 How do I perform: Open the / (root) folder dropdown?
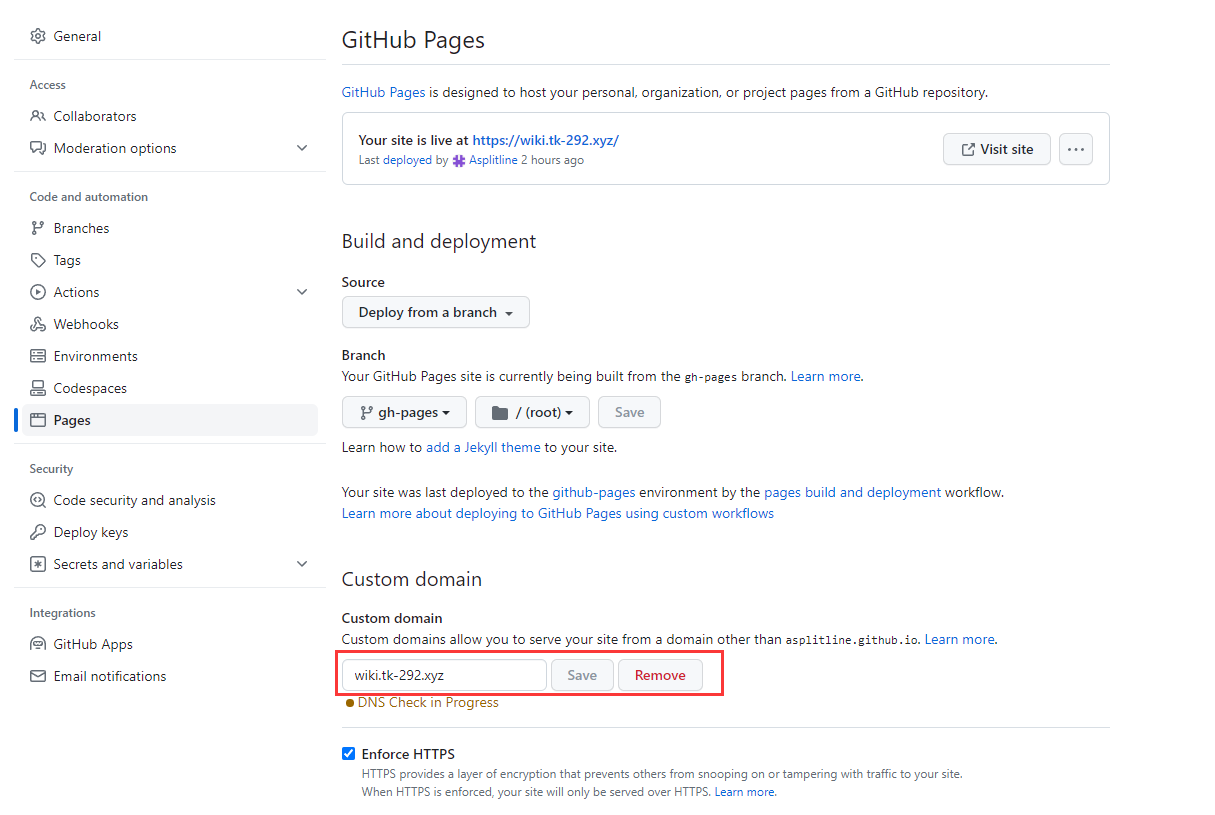coord(532,412)
